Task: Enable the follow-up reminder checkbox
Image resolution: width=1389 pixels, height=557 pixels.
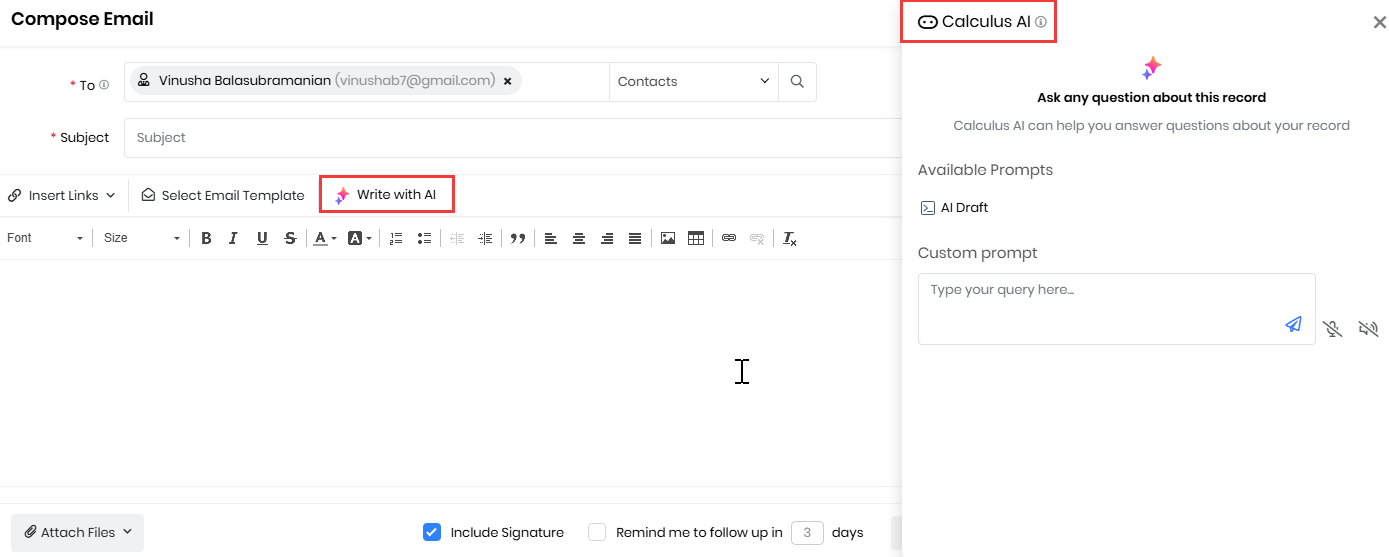Action: (597, 532)
